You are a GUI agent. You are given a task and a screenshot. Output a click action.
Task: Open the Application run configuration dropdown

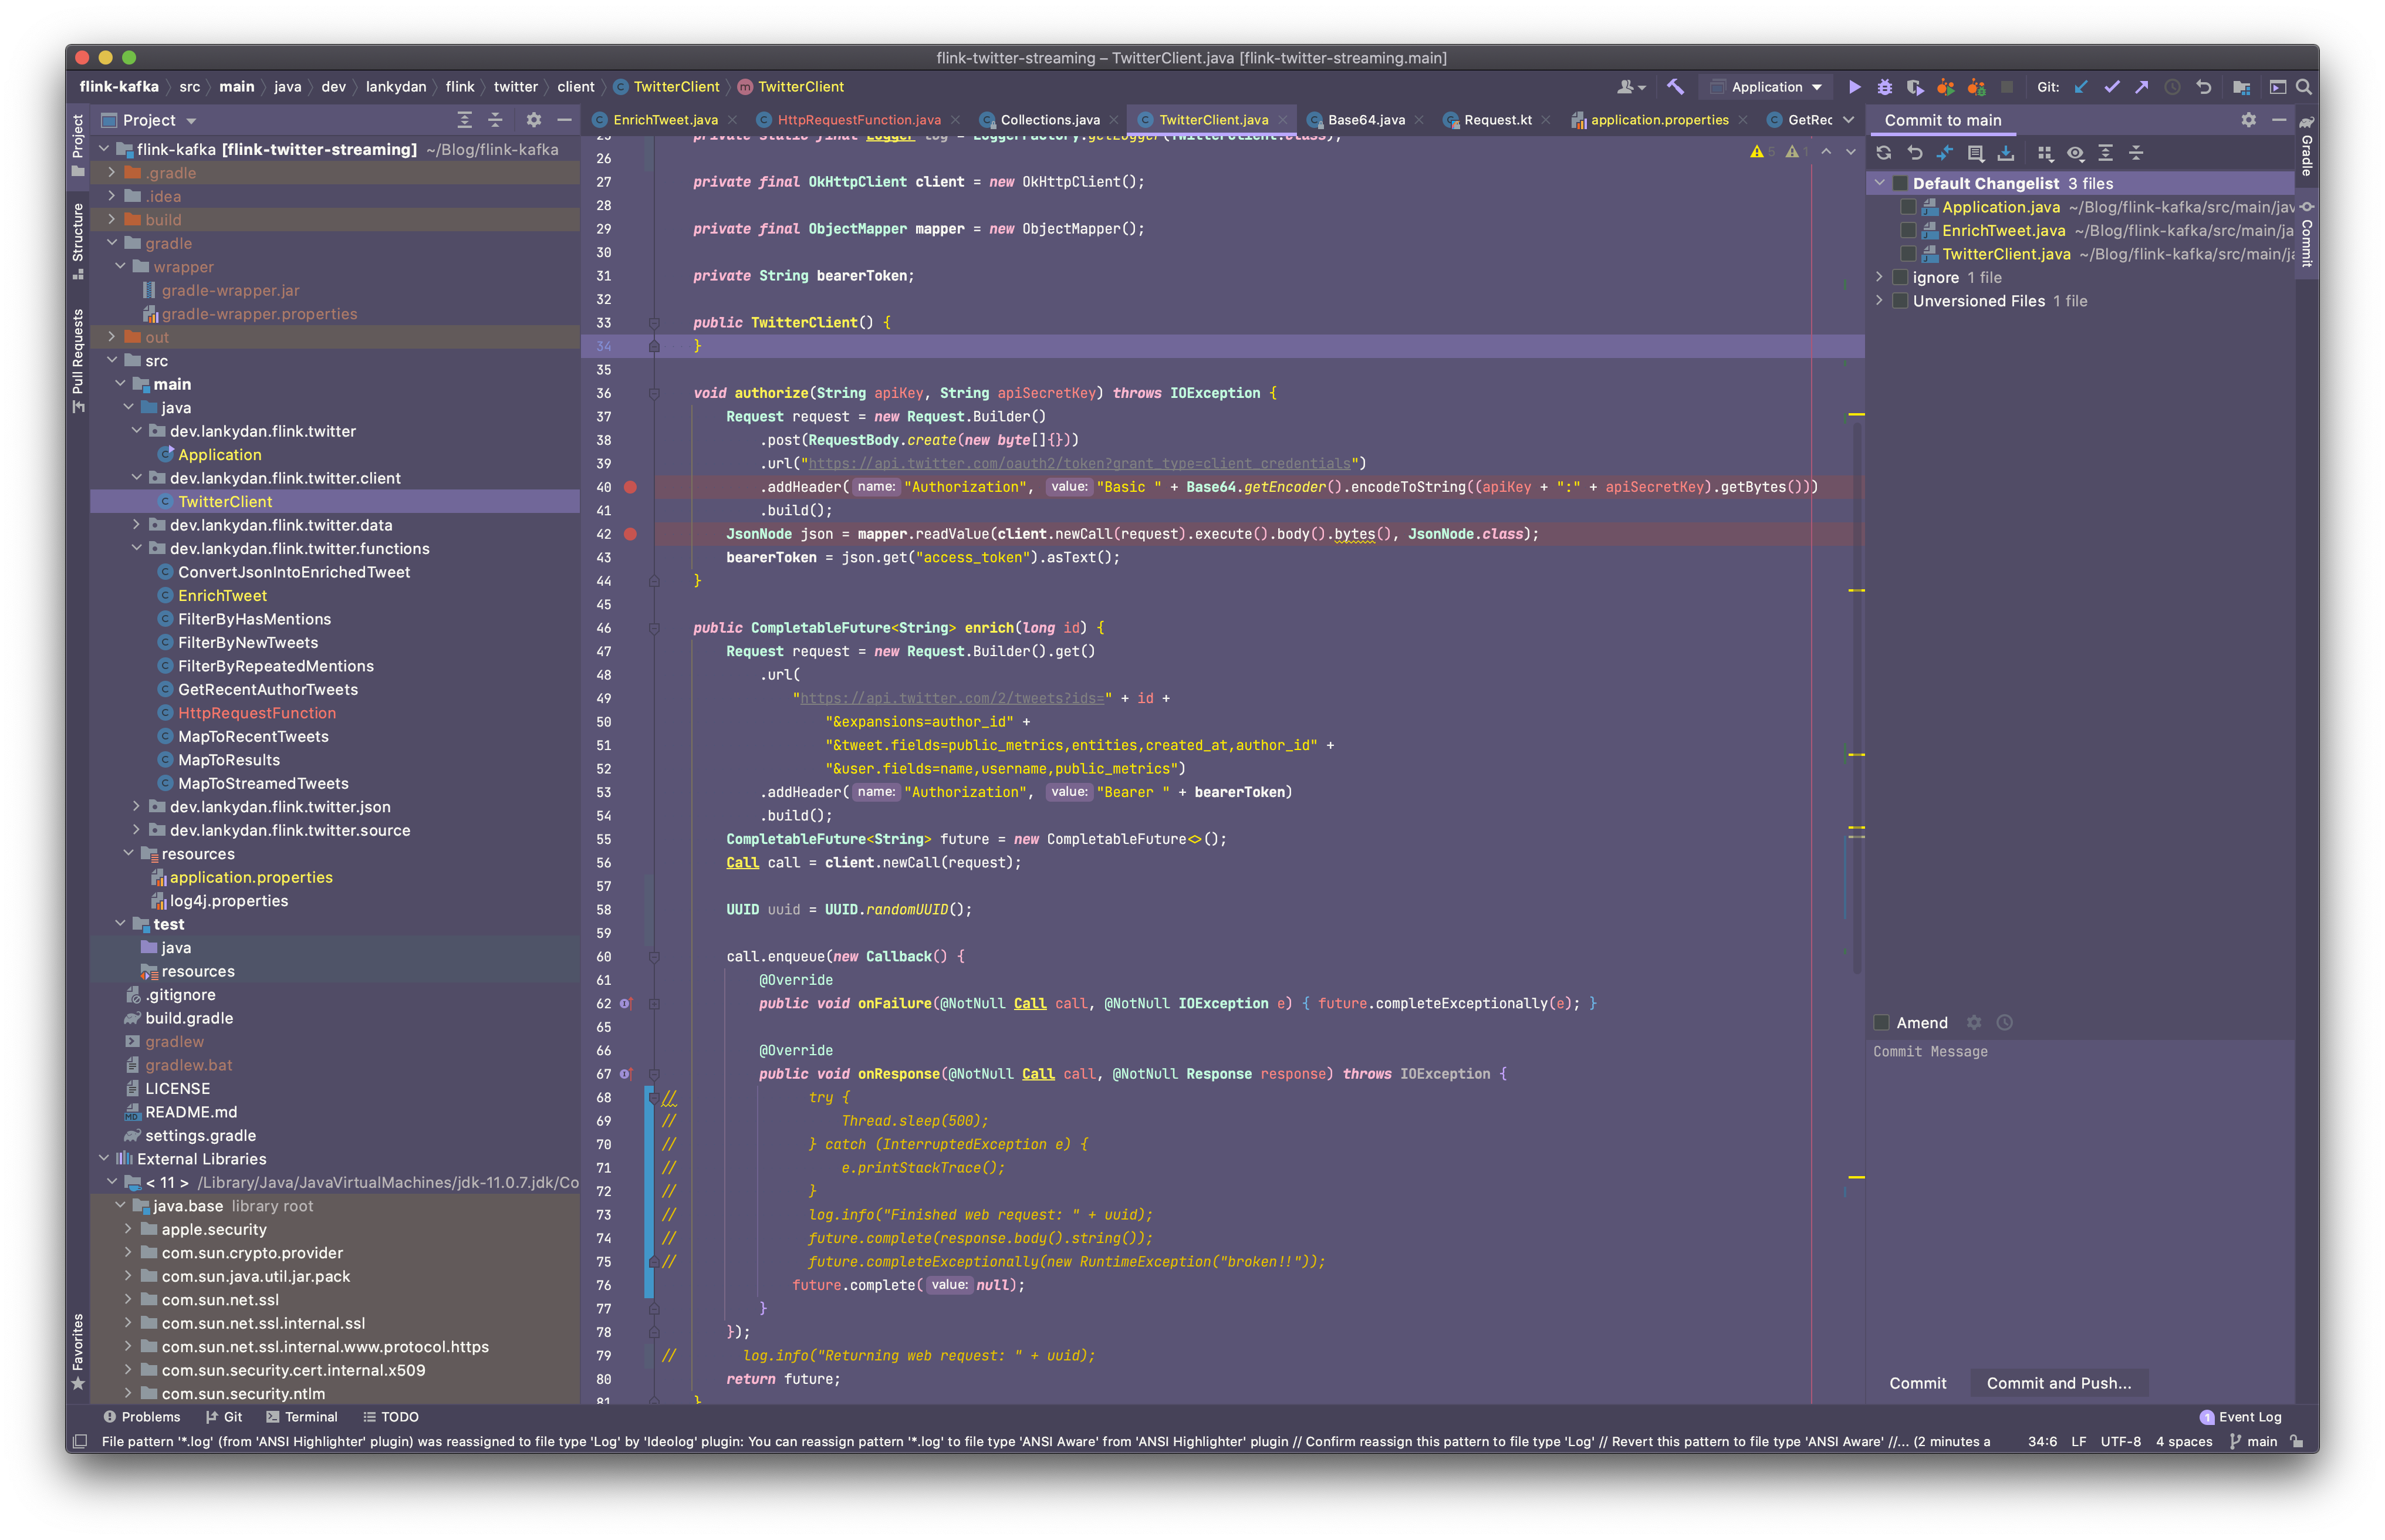tap(1767, 87)
